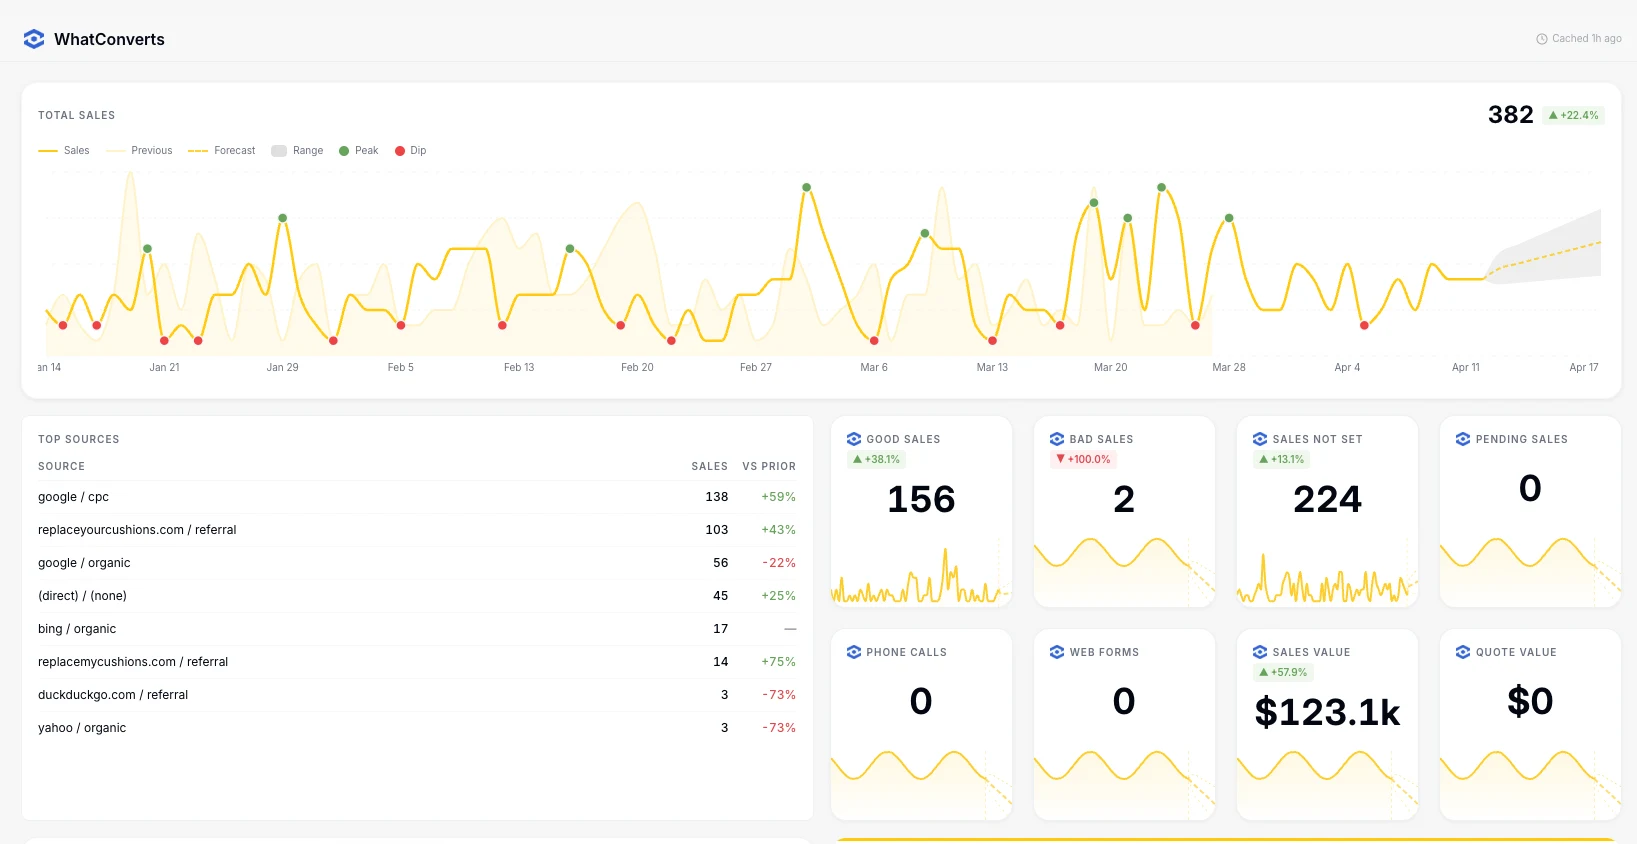
Task: Click the Sales Not Set card icon
Action: coord(1260,439)
